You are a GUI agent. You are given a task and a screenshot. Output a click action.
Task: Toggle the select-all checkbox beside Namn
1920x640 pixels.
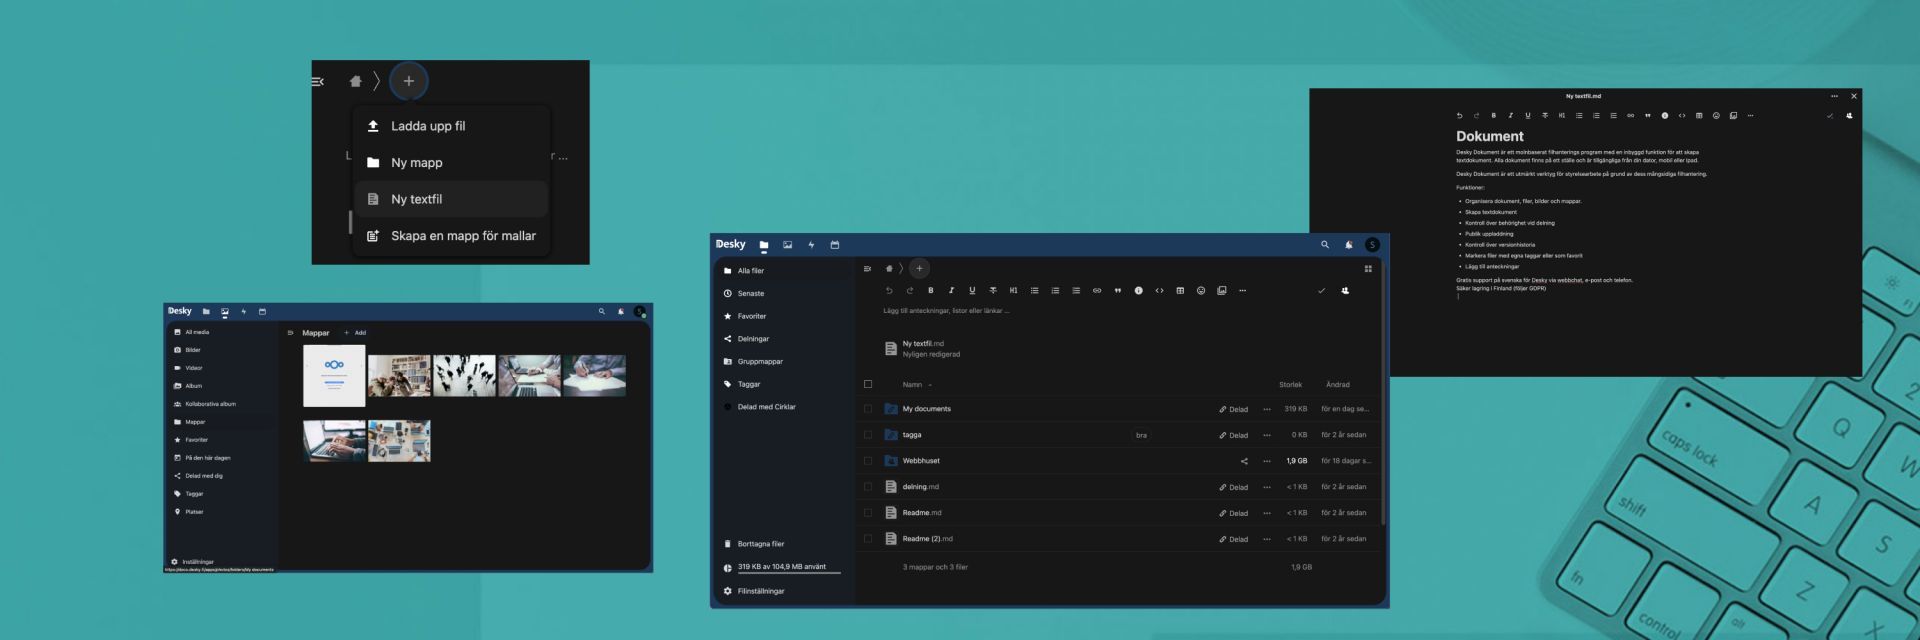click(x=868, y=384)
